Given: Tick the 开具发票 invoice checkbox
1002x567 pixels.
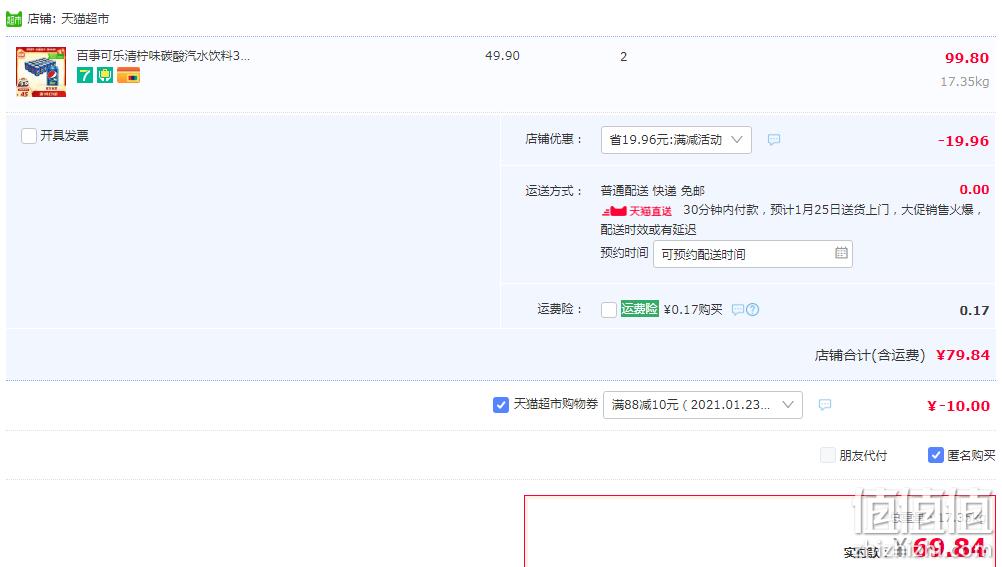Looking at the screenshot, I should click(29, 136).
